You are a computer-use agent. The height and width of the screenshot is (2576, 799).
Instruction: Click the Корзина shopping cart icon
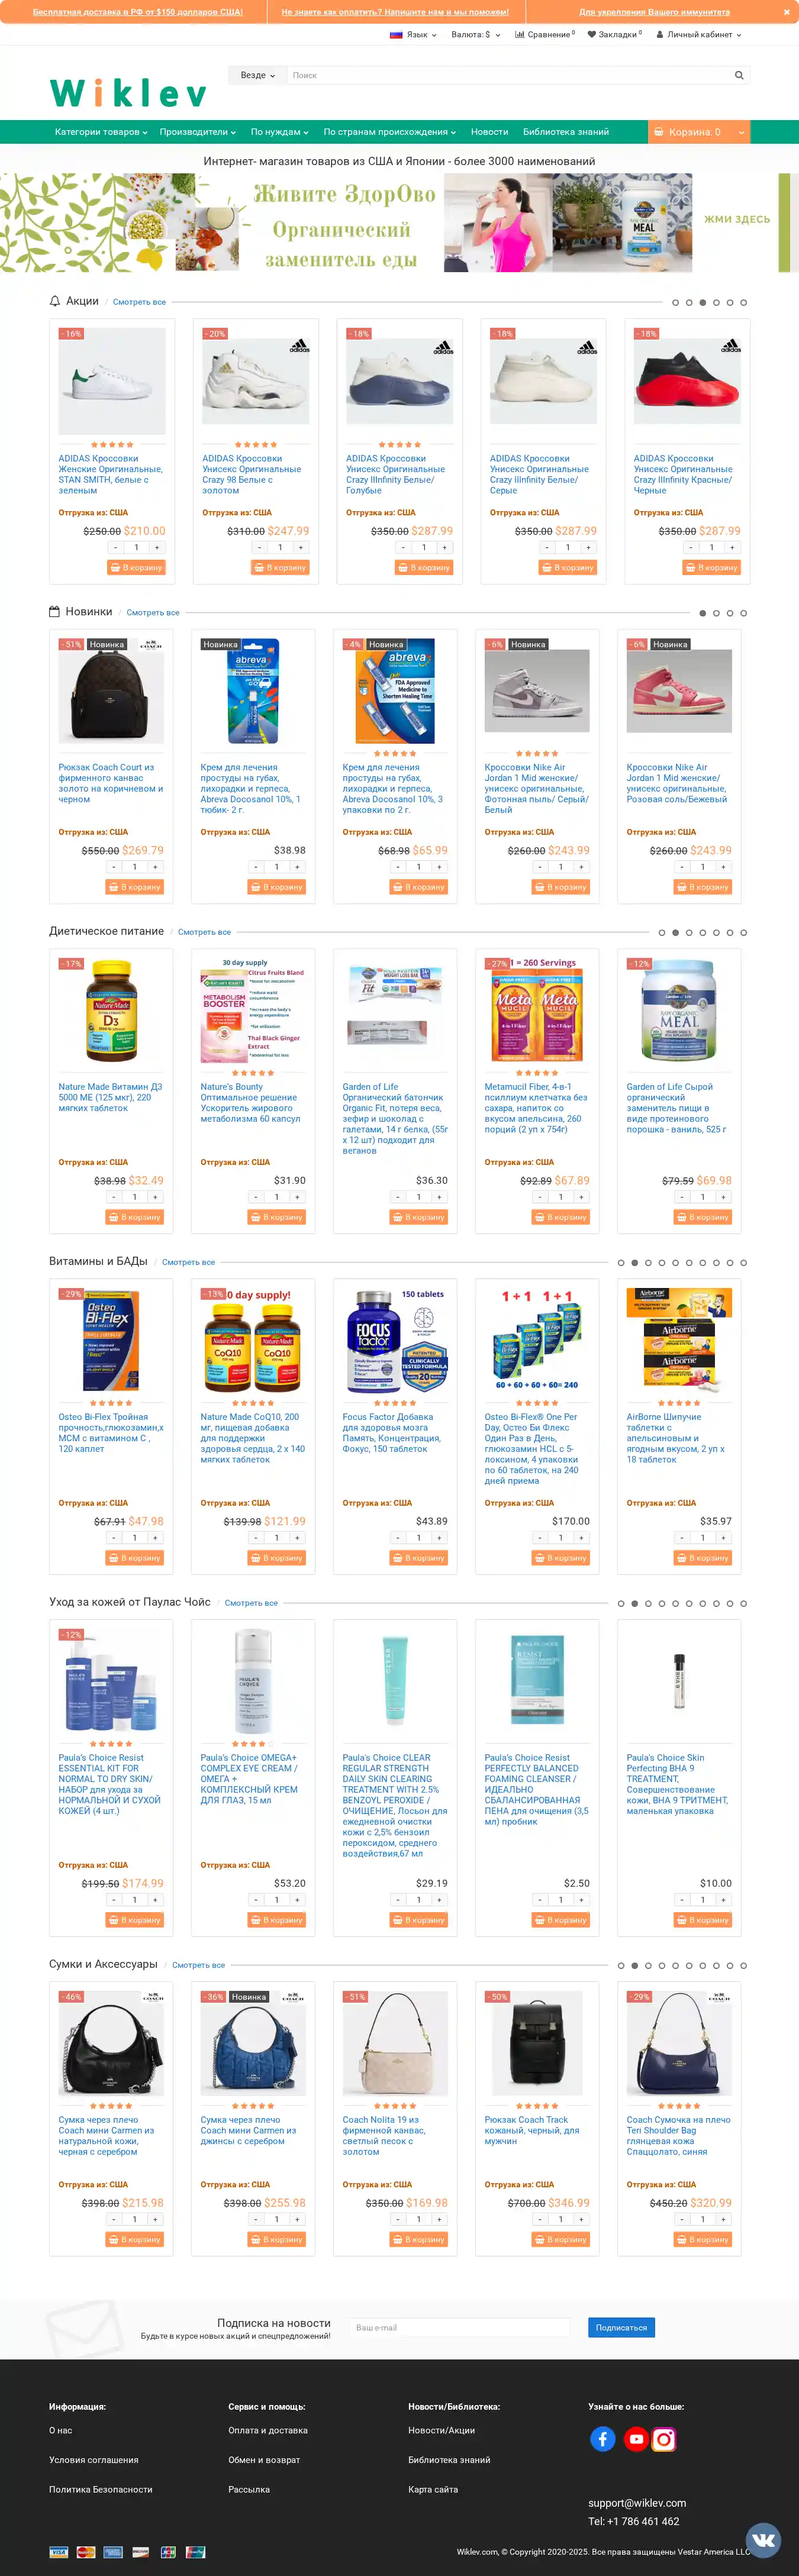coord(658,132)
